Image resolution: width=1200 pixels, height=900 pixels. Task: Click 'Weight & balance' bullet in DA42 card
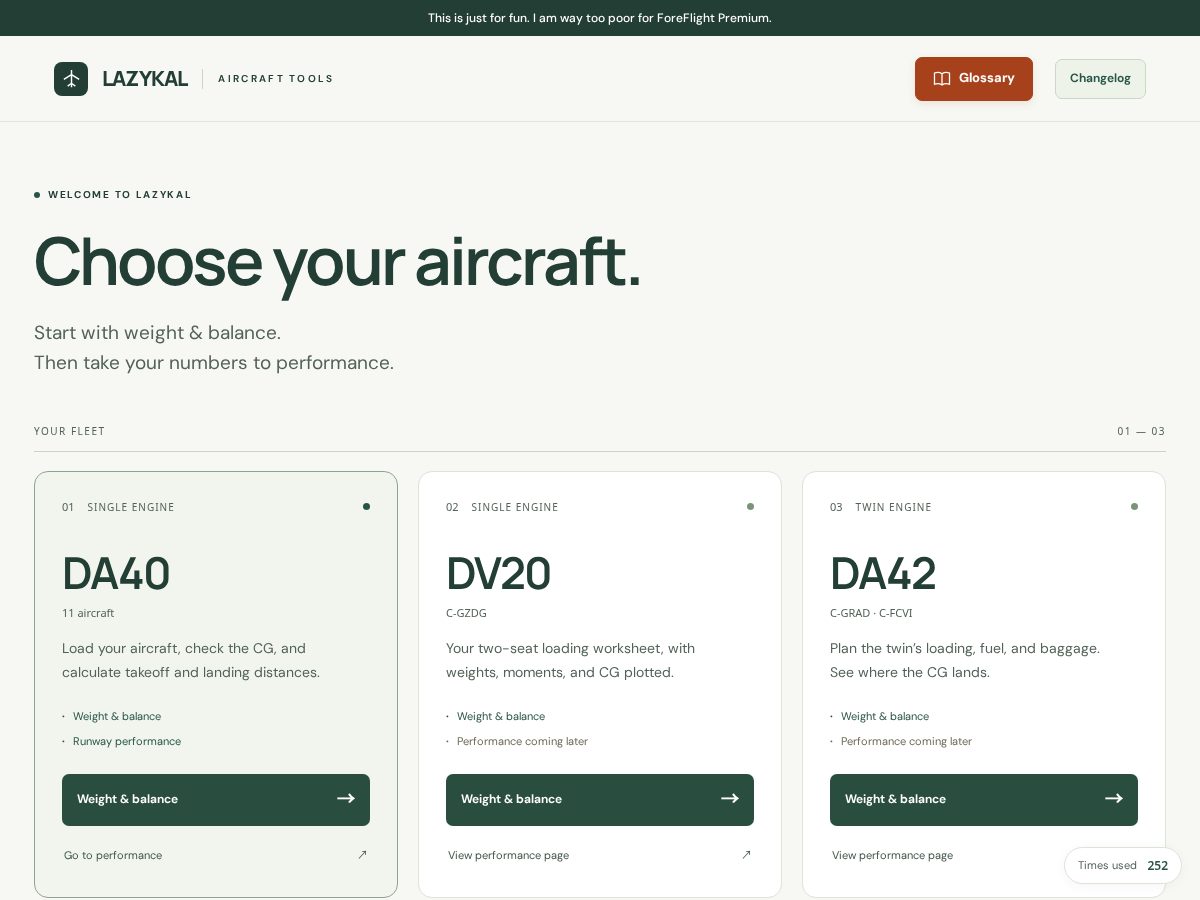[x=885, y=717]
